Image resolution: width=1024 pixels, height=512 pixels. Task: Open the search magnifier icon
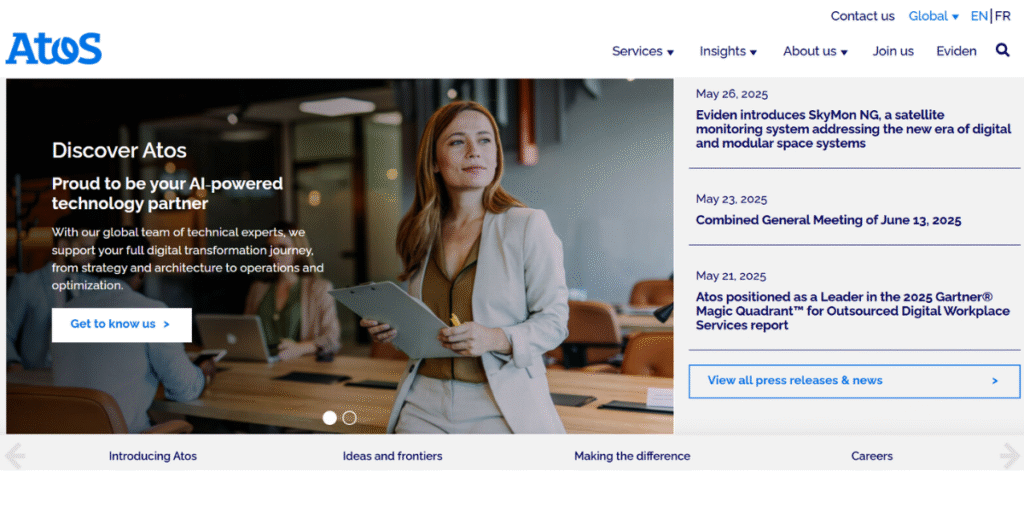click(x=1002, y=50)
